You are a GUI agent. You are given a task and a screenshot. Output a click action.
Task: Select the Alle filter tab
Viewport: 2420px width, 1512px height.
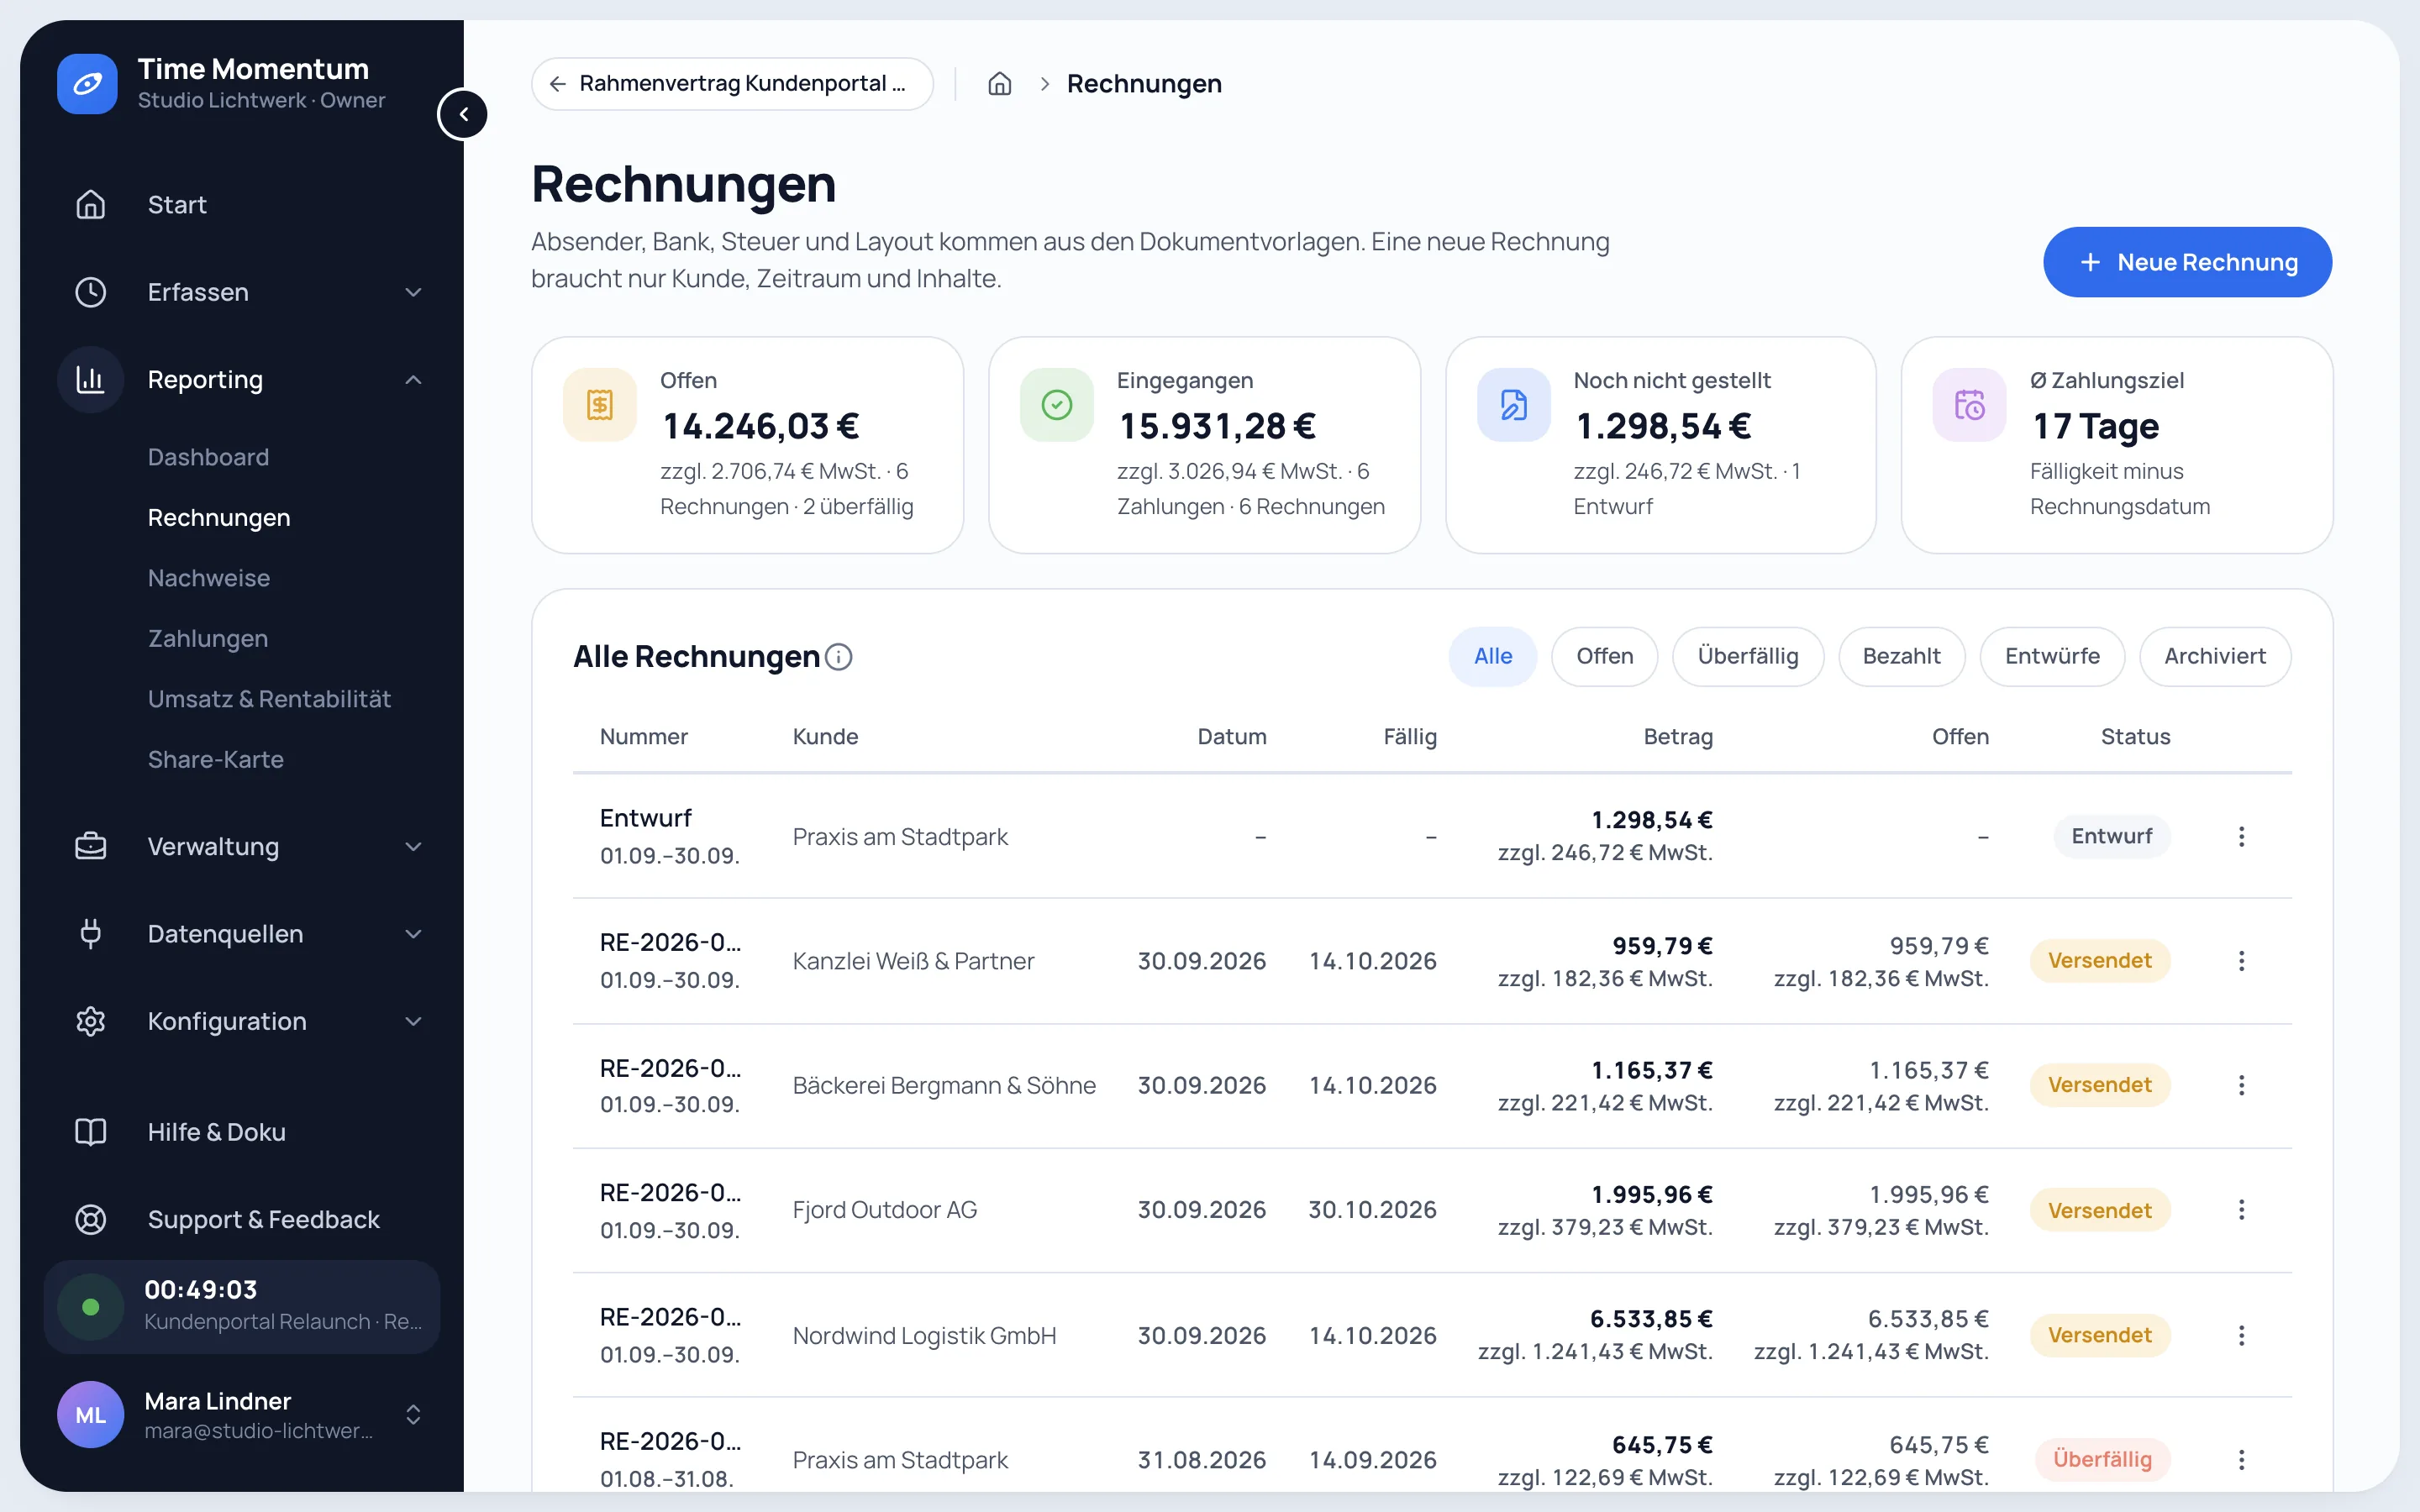(x=1493, y=657)
